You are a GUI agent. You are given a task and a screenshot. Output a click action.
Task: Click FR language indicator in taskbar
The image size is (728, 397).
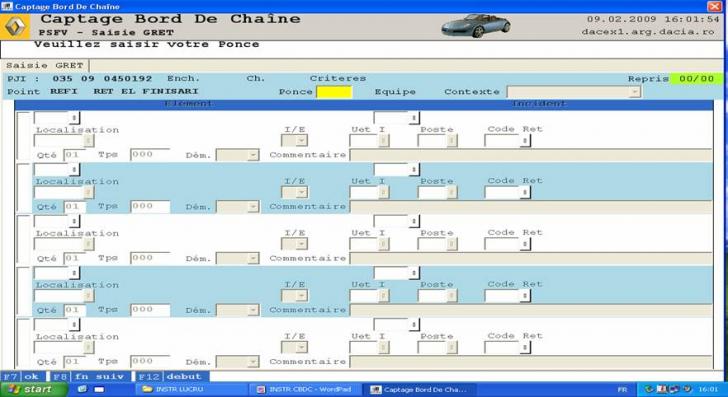622,390
